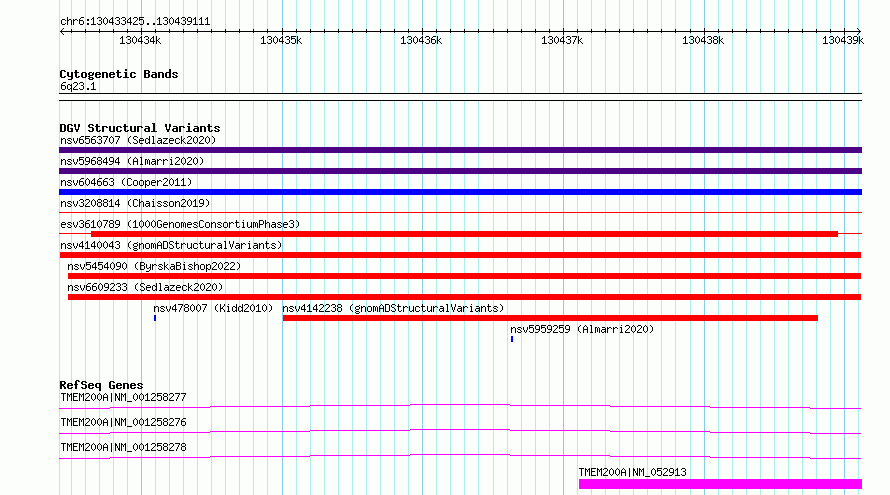Open variant nsv3208814 (Chaisson2019) label

pos(135,203)
